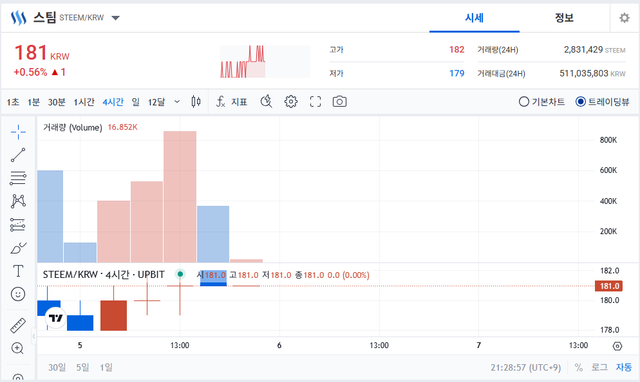Open the forecasting and measurement tools
Image resolution: width=640 pixels, height=382 pixels.
point(18,224)
